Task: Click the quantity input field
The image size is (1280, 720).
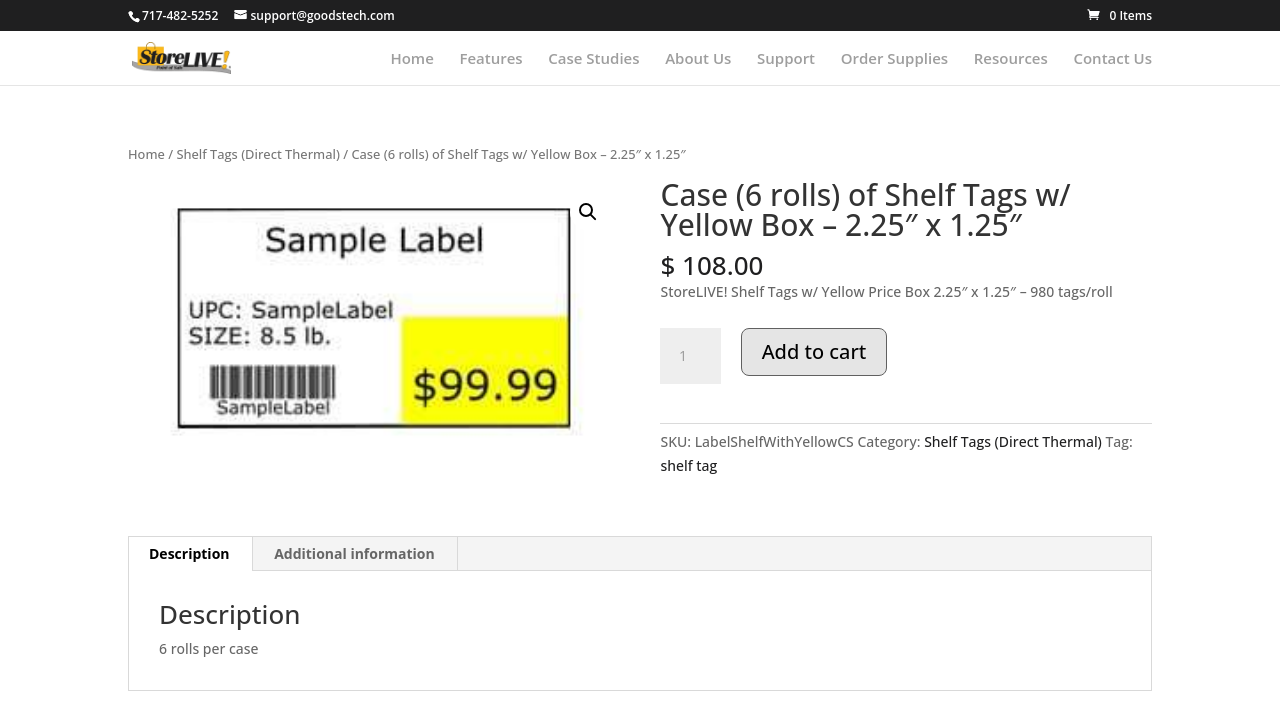Action: [x=690, y=356]
